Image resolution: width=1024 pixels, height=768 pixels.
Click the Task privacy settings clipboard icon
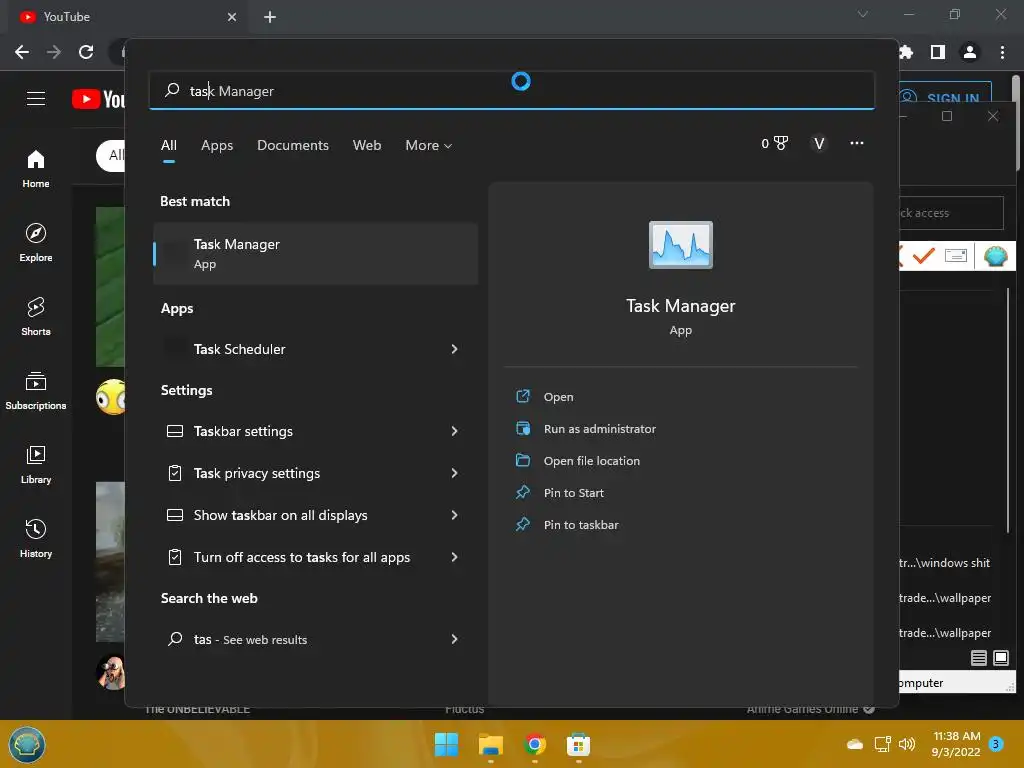point(174,473)
